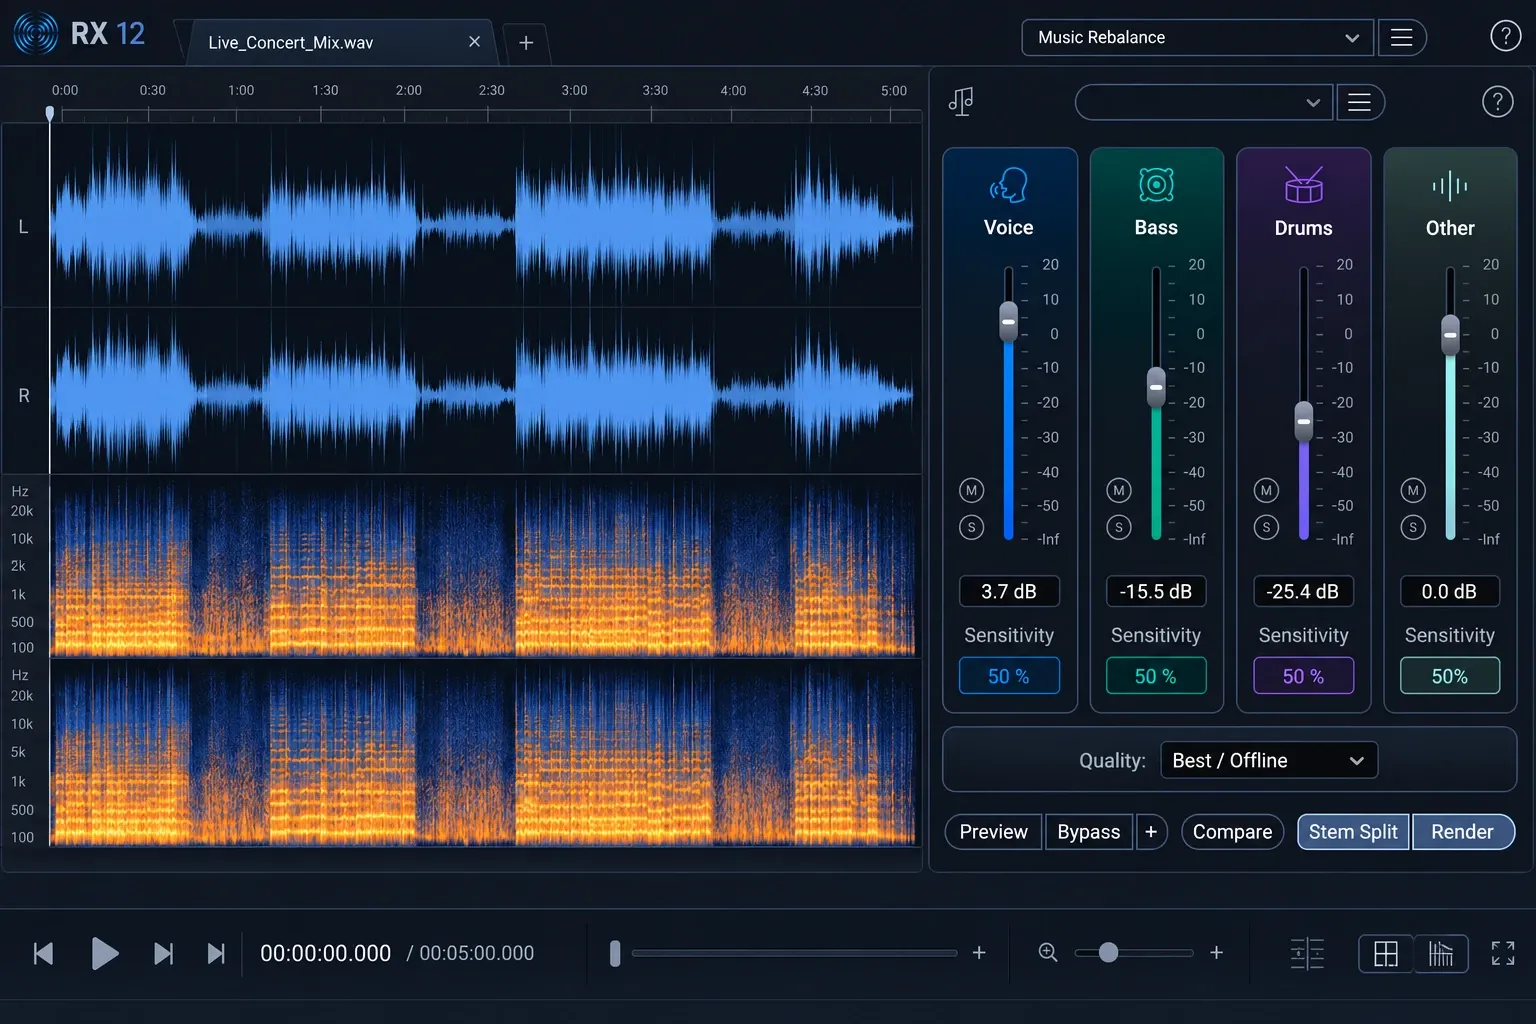Toggle the waveform/spectrogram grid view icon
Screen dimensions: 1536x1024
coord(1386,954)
